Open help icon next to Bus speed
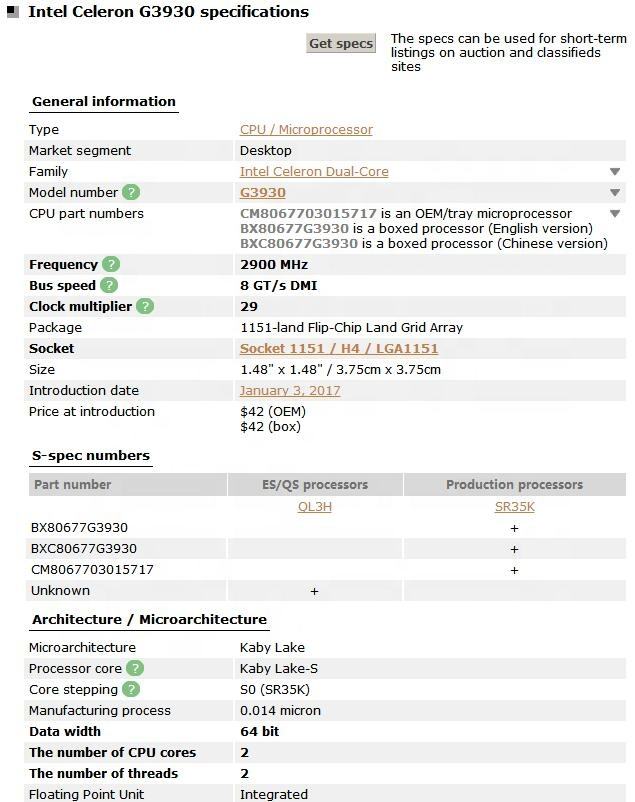 [109, 285]
